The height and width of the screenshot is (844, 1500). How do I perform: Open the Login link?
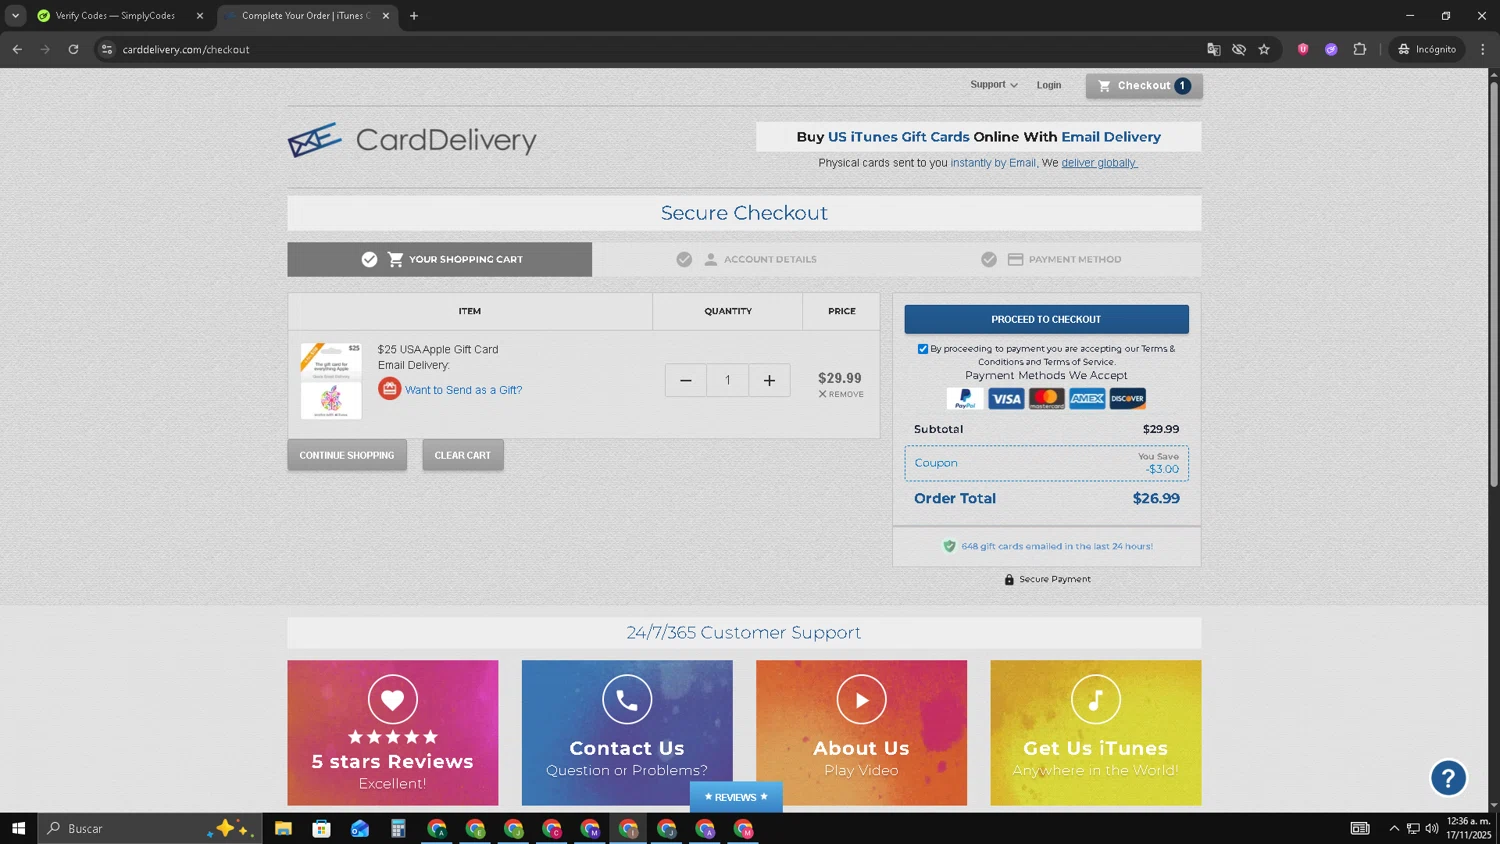coord(1049,85)
